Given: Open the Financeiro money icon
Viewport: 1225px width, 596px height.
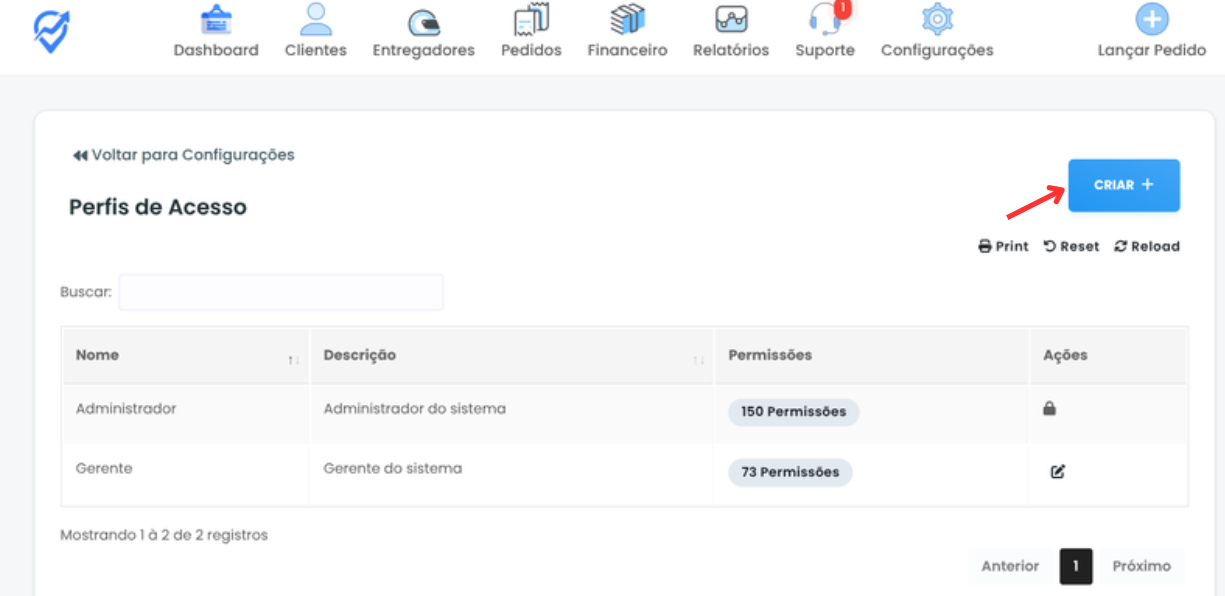Looking at the screenshot, I should [x=627, y=20].
